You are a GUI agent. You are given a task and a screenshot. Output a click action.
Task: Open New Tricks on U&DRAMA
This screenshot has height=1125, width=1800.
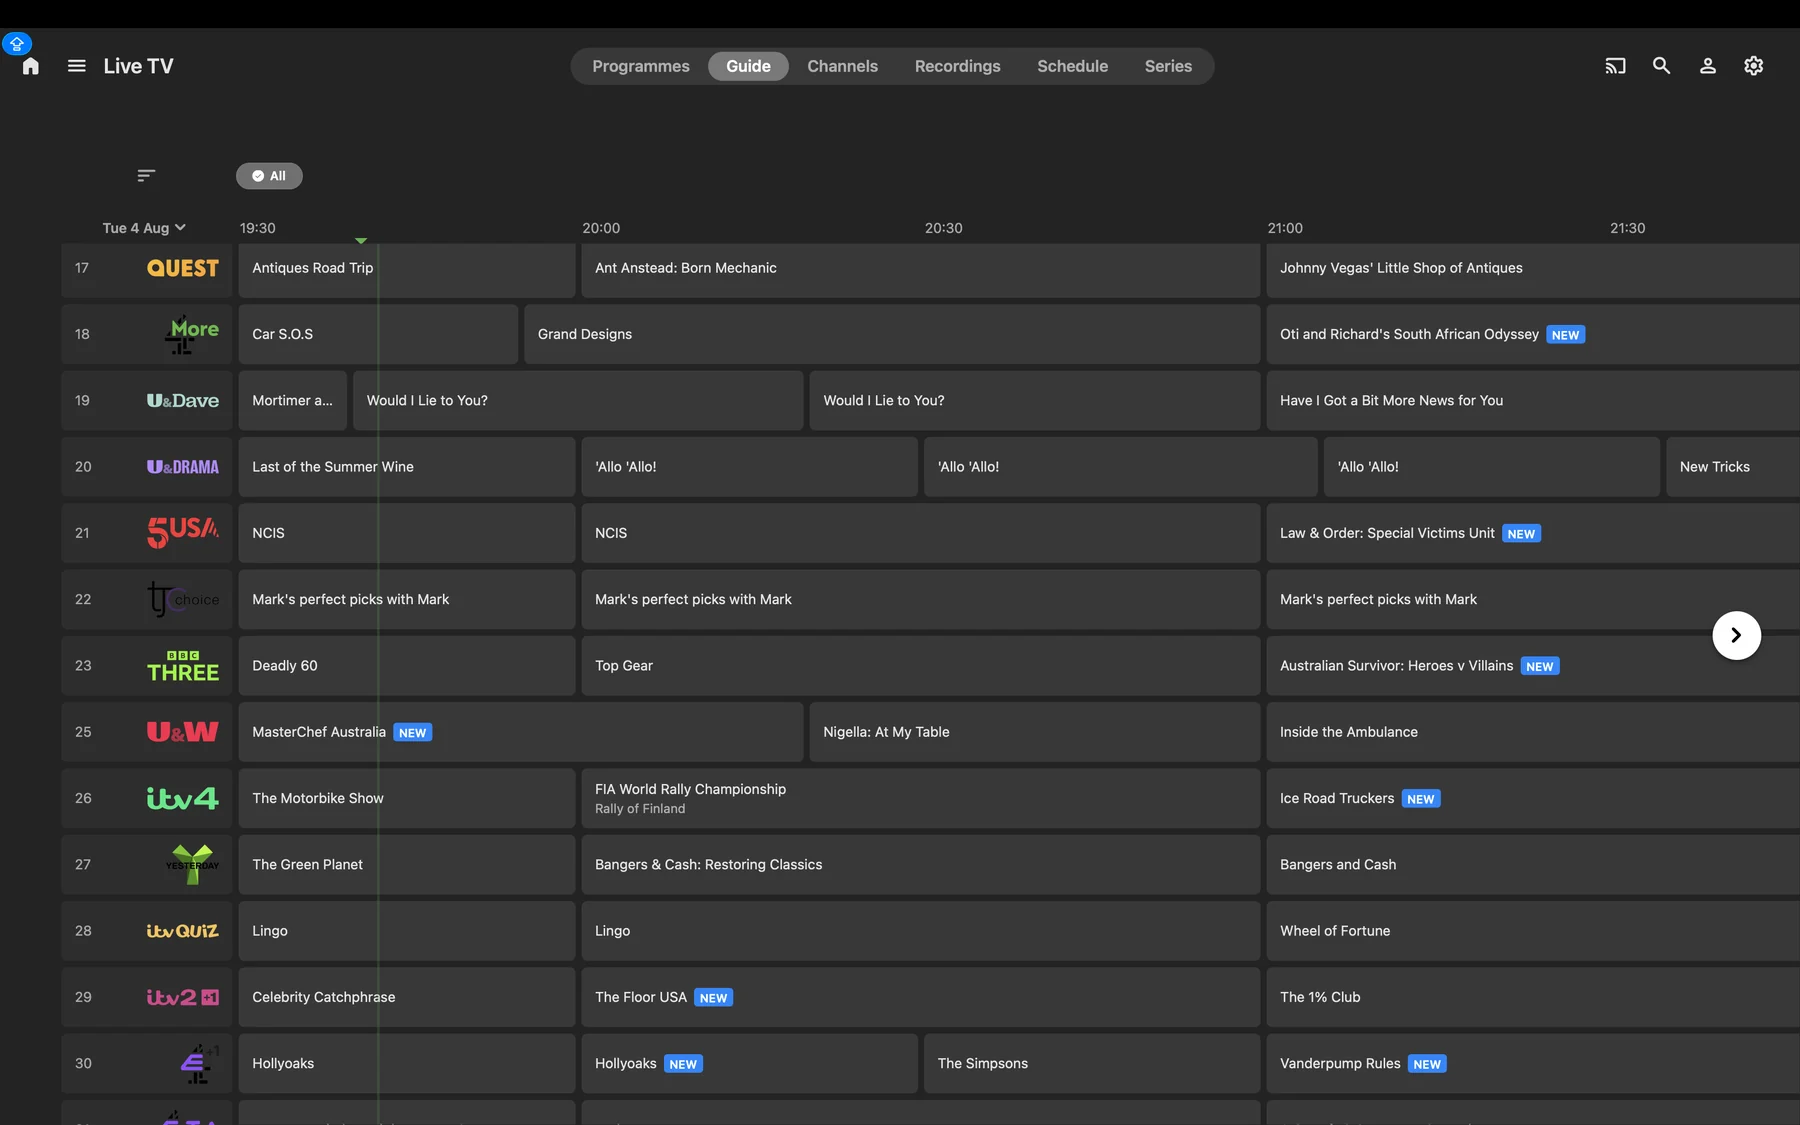coord(1733,467)
